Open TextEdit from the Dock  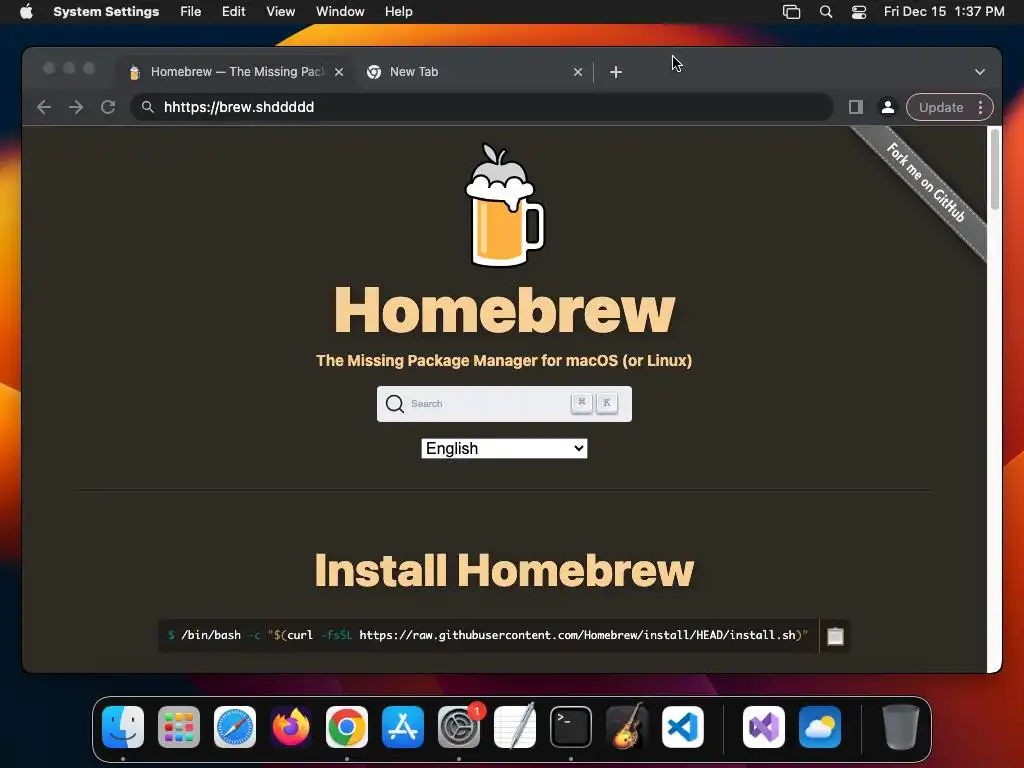coord(515,727)
